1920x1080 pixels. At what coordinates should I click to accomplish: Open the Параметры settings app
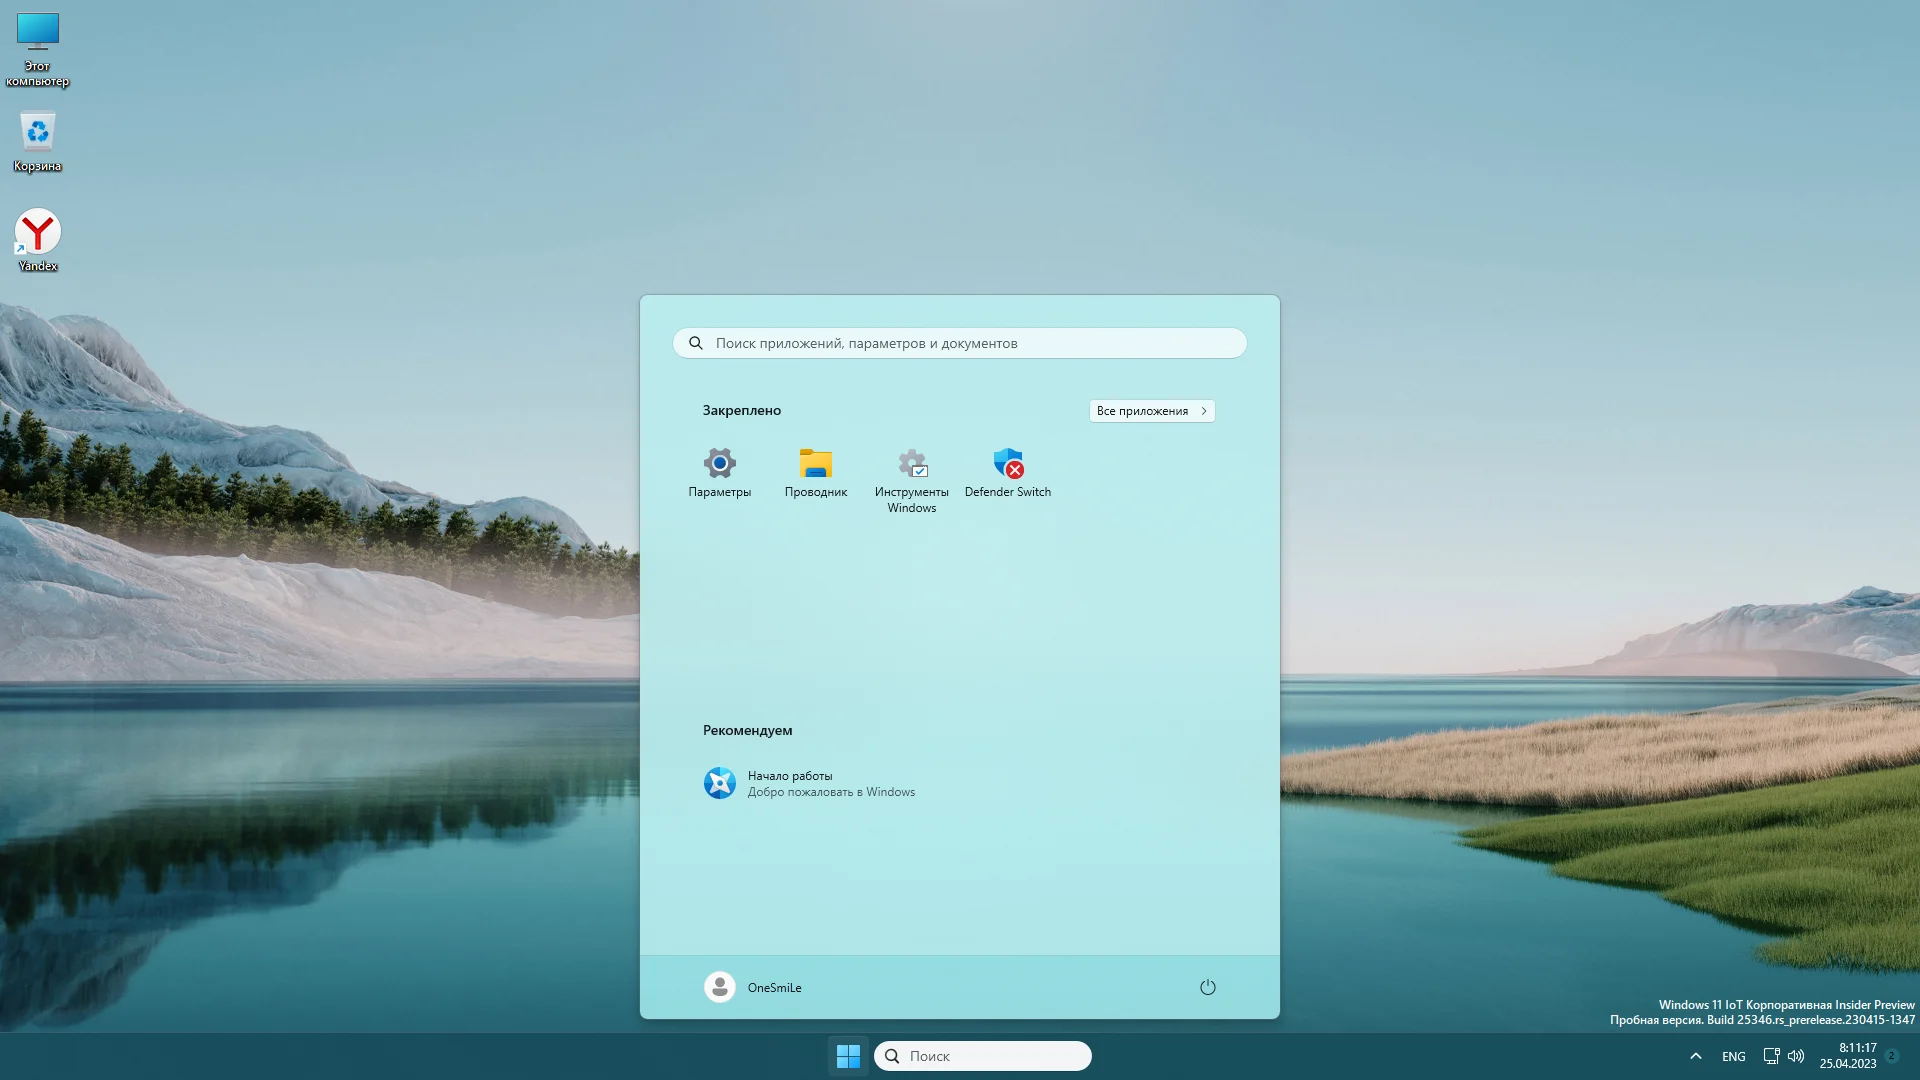point(719,472)
